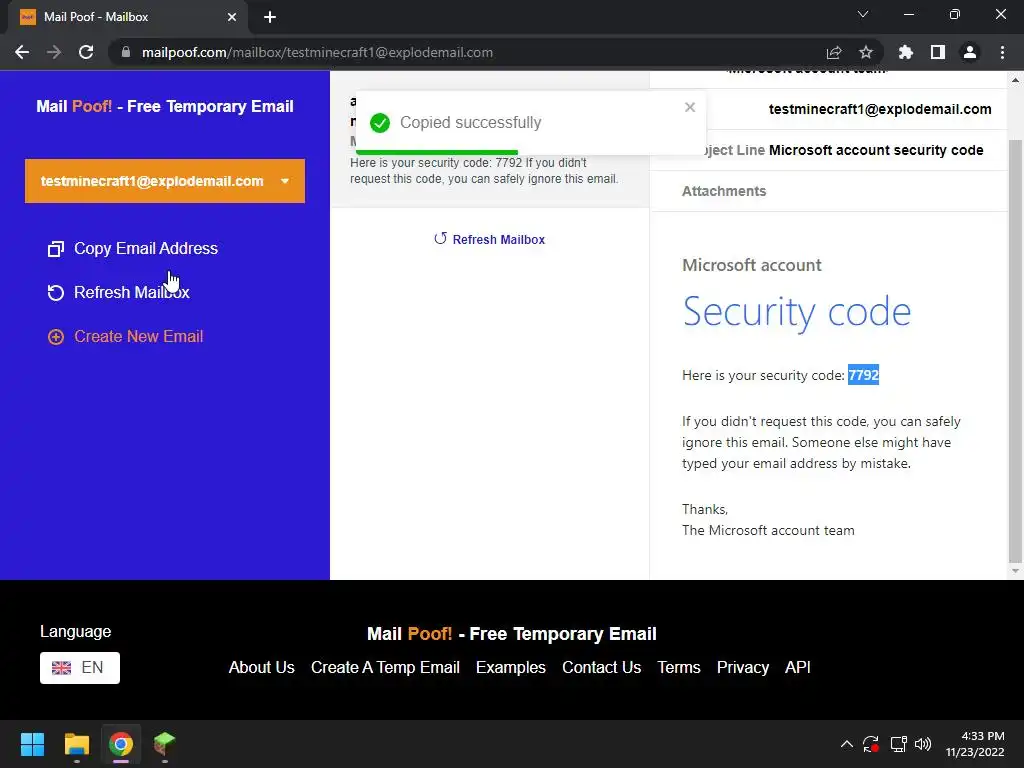Click the copy icon beside Copy Email Address
The image size is (1024, 768).
pyautogui.click(x=56, y=249)
